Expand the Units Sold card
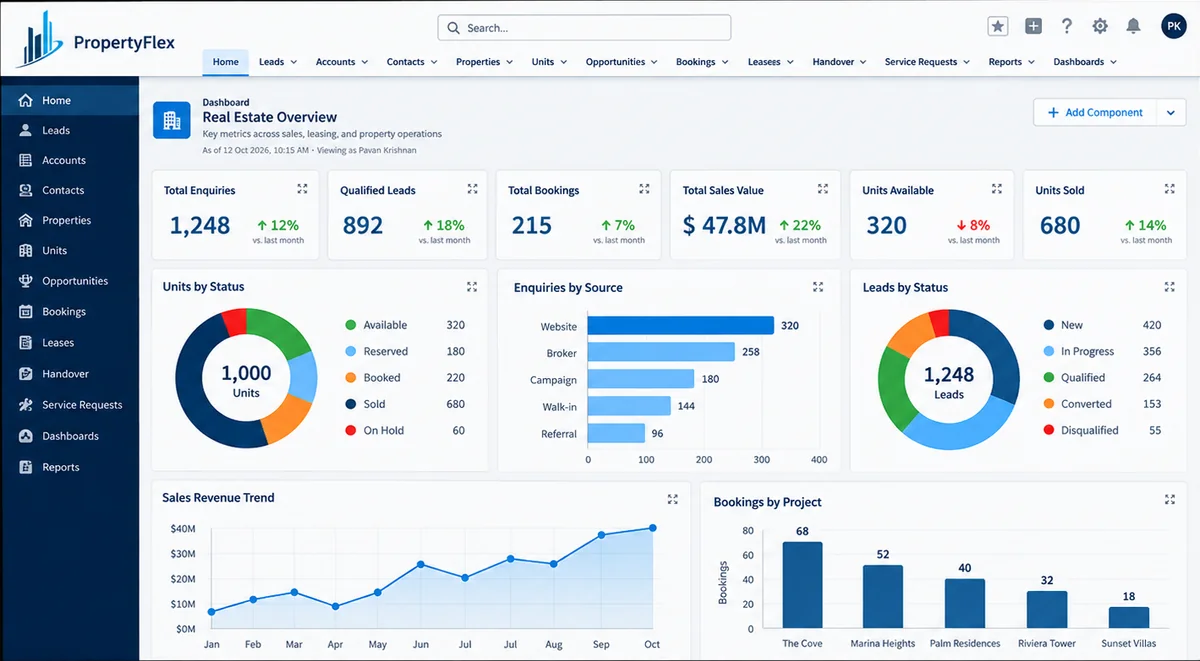Image resolution: width=1200 pixels, height=661 pixels. pyautogui.click(x=1169, y=189)
